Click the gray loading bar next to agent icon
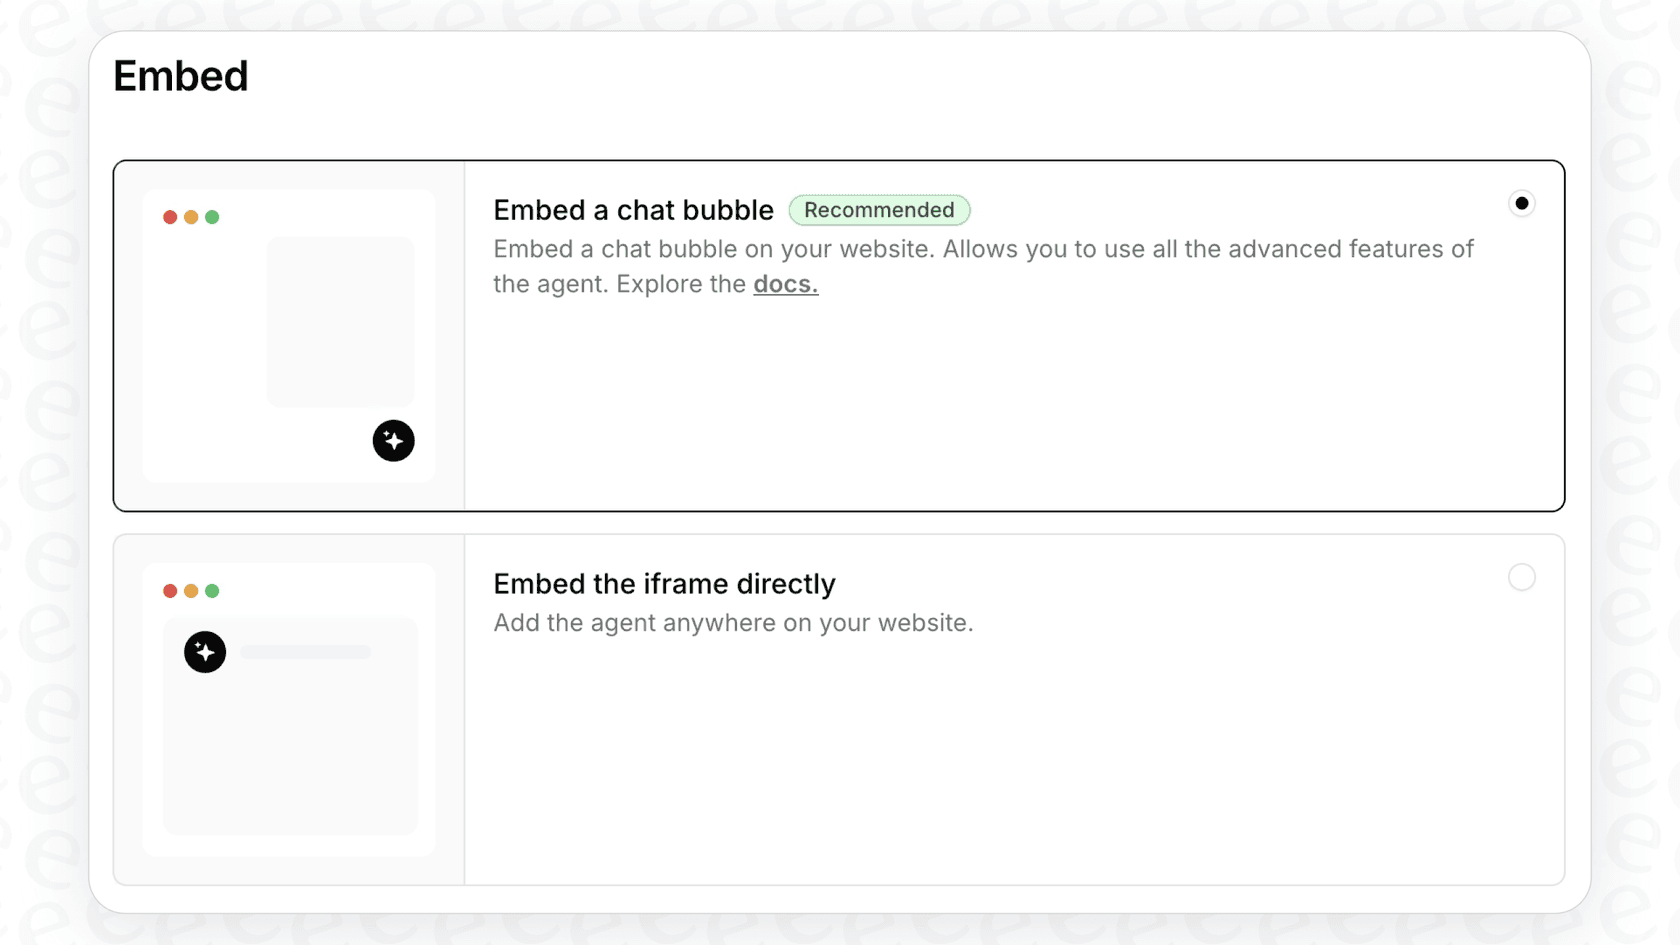The image size is (1680, 945). click(303, 652)
